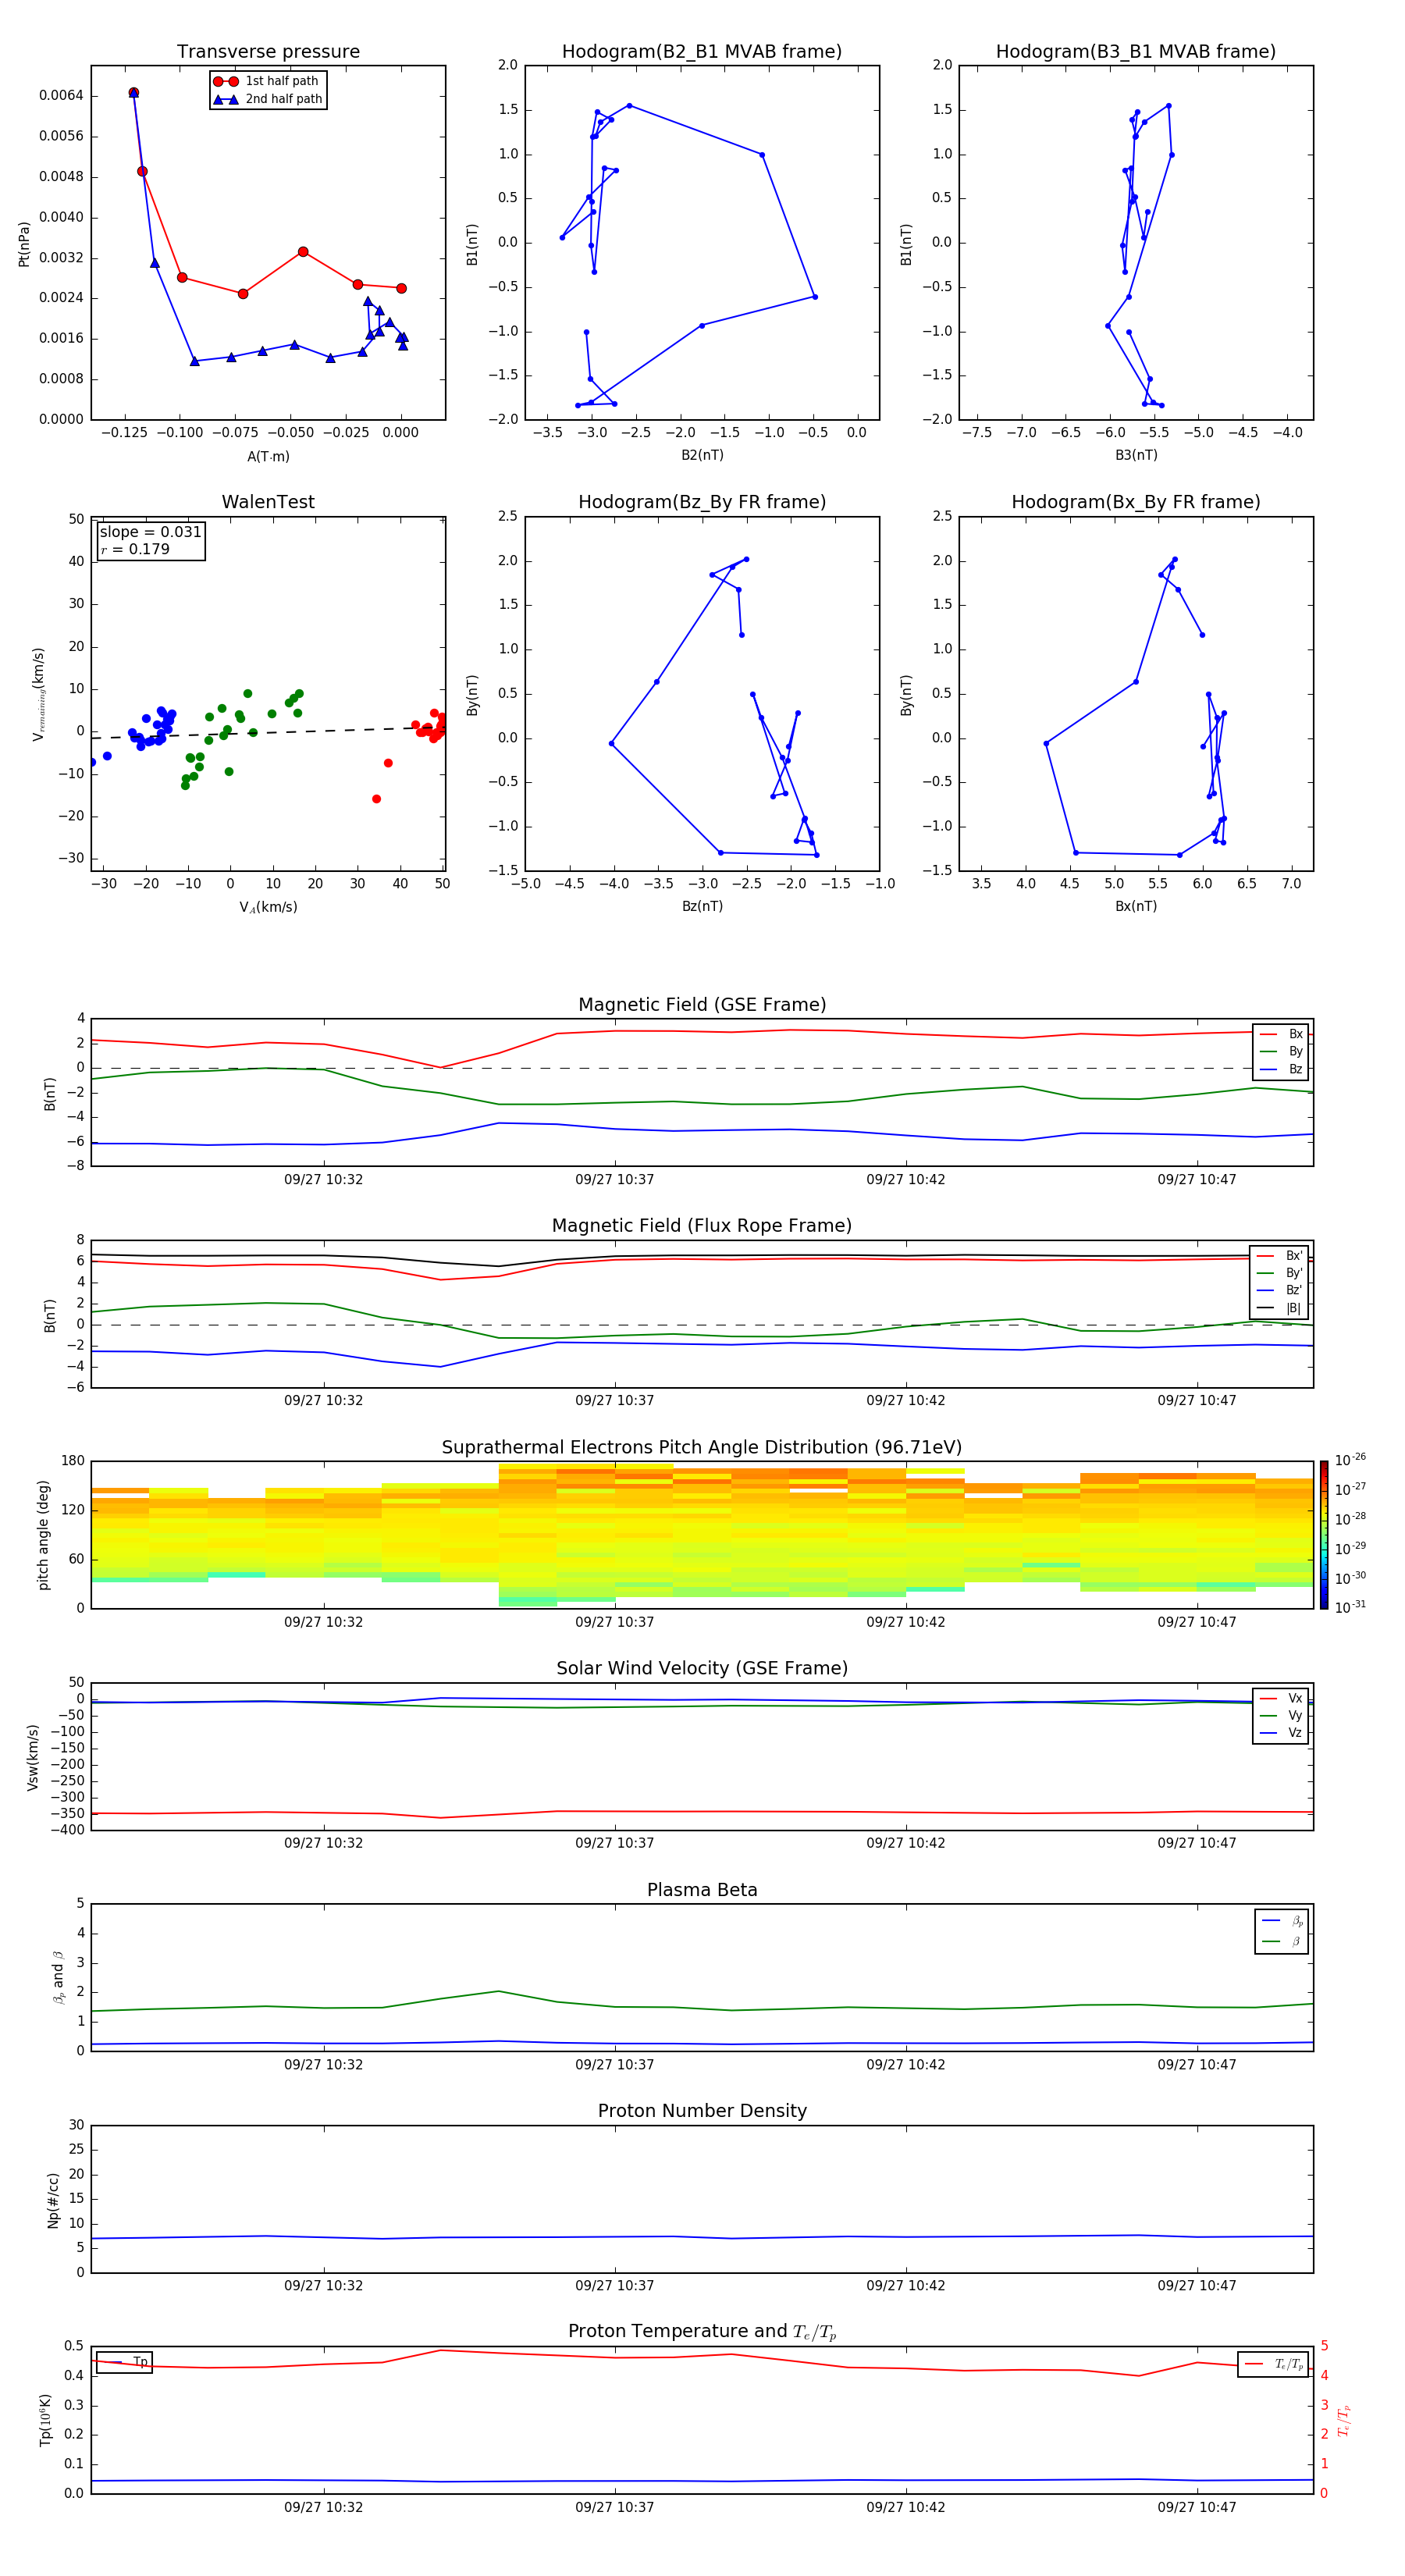Select the '1st half path' legend entry
This screenshot has height=2576, width=1405.
(x=266, y=81)
